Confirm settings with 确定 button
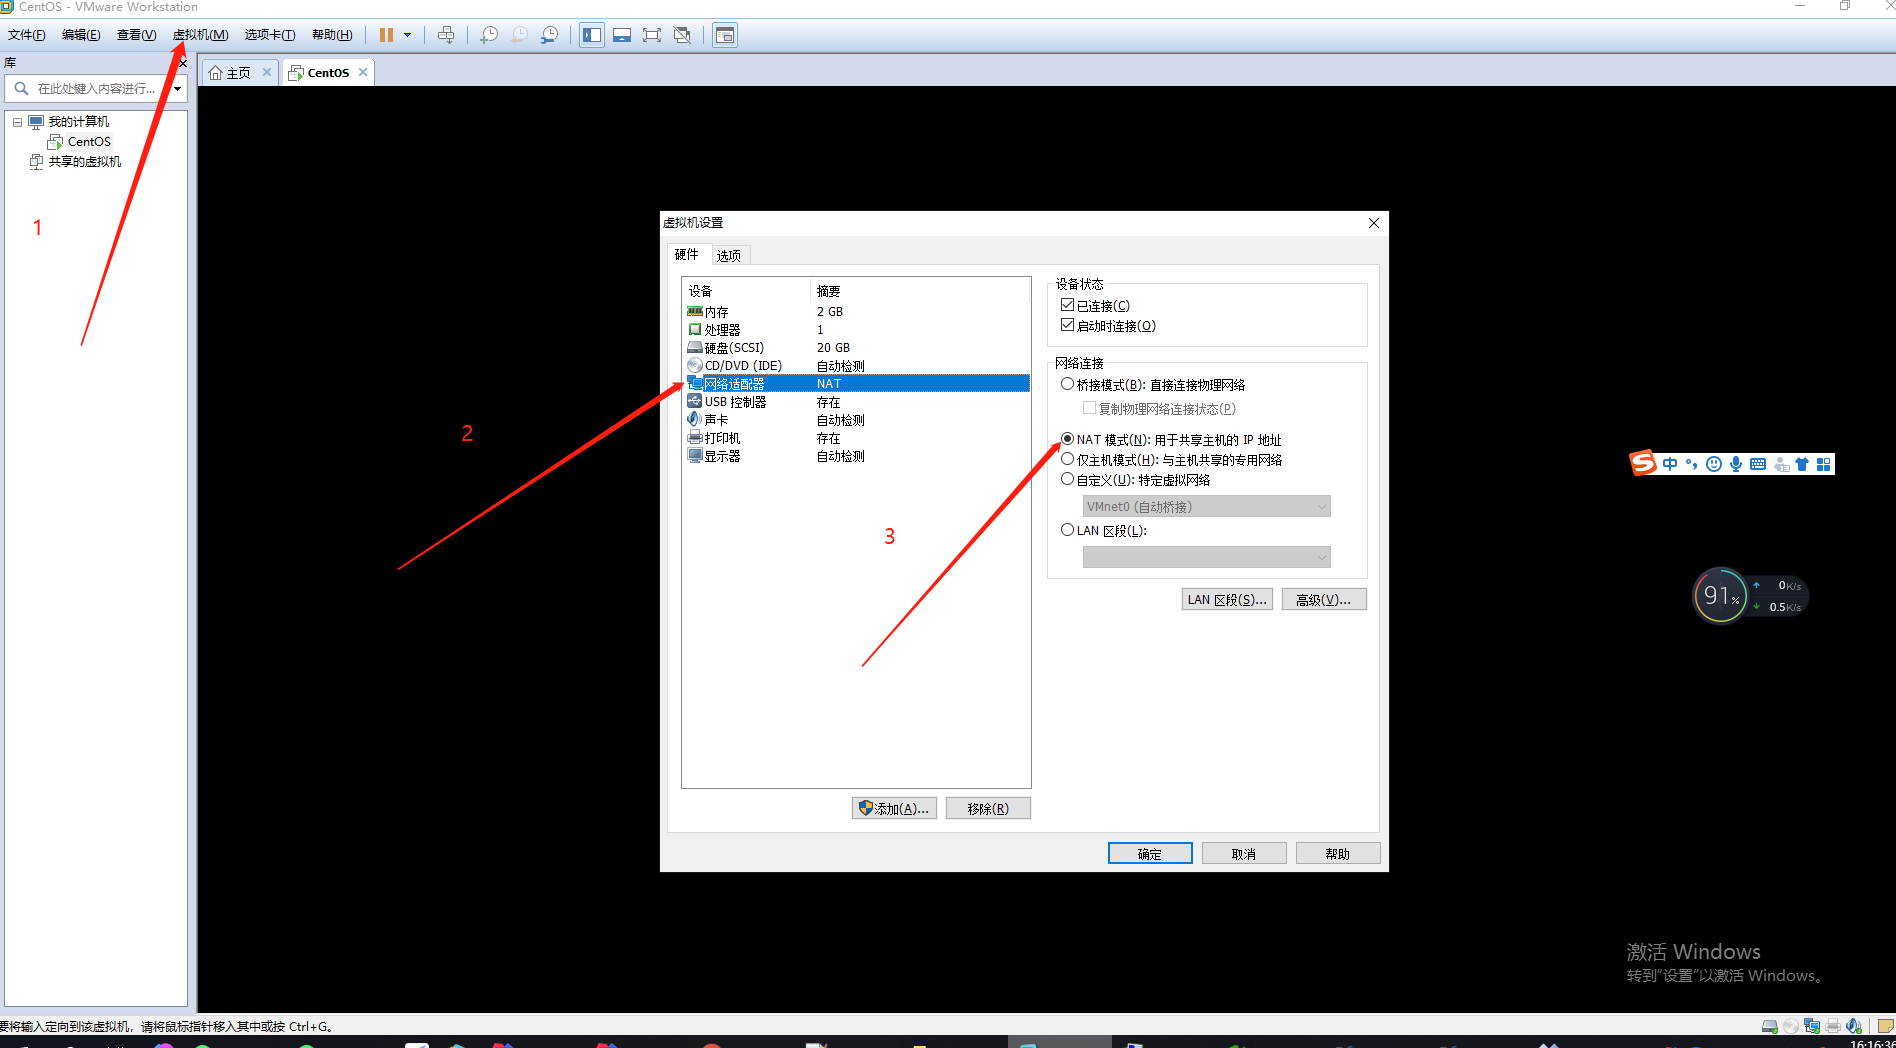The height and width of the screenshot is (1048, 1896). [x=1150, y=853]
